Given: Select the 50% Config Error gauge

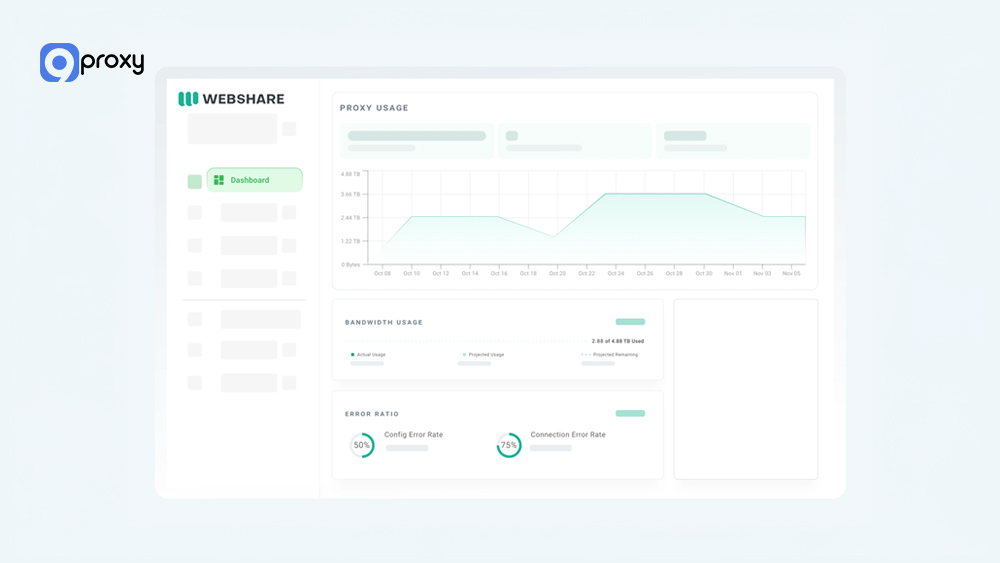Looking at the screenshot, I should (x=362, y=445).
